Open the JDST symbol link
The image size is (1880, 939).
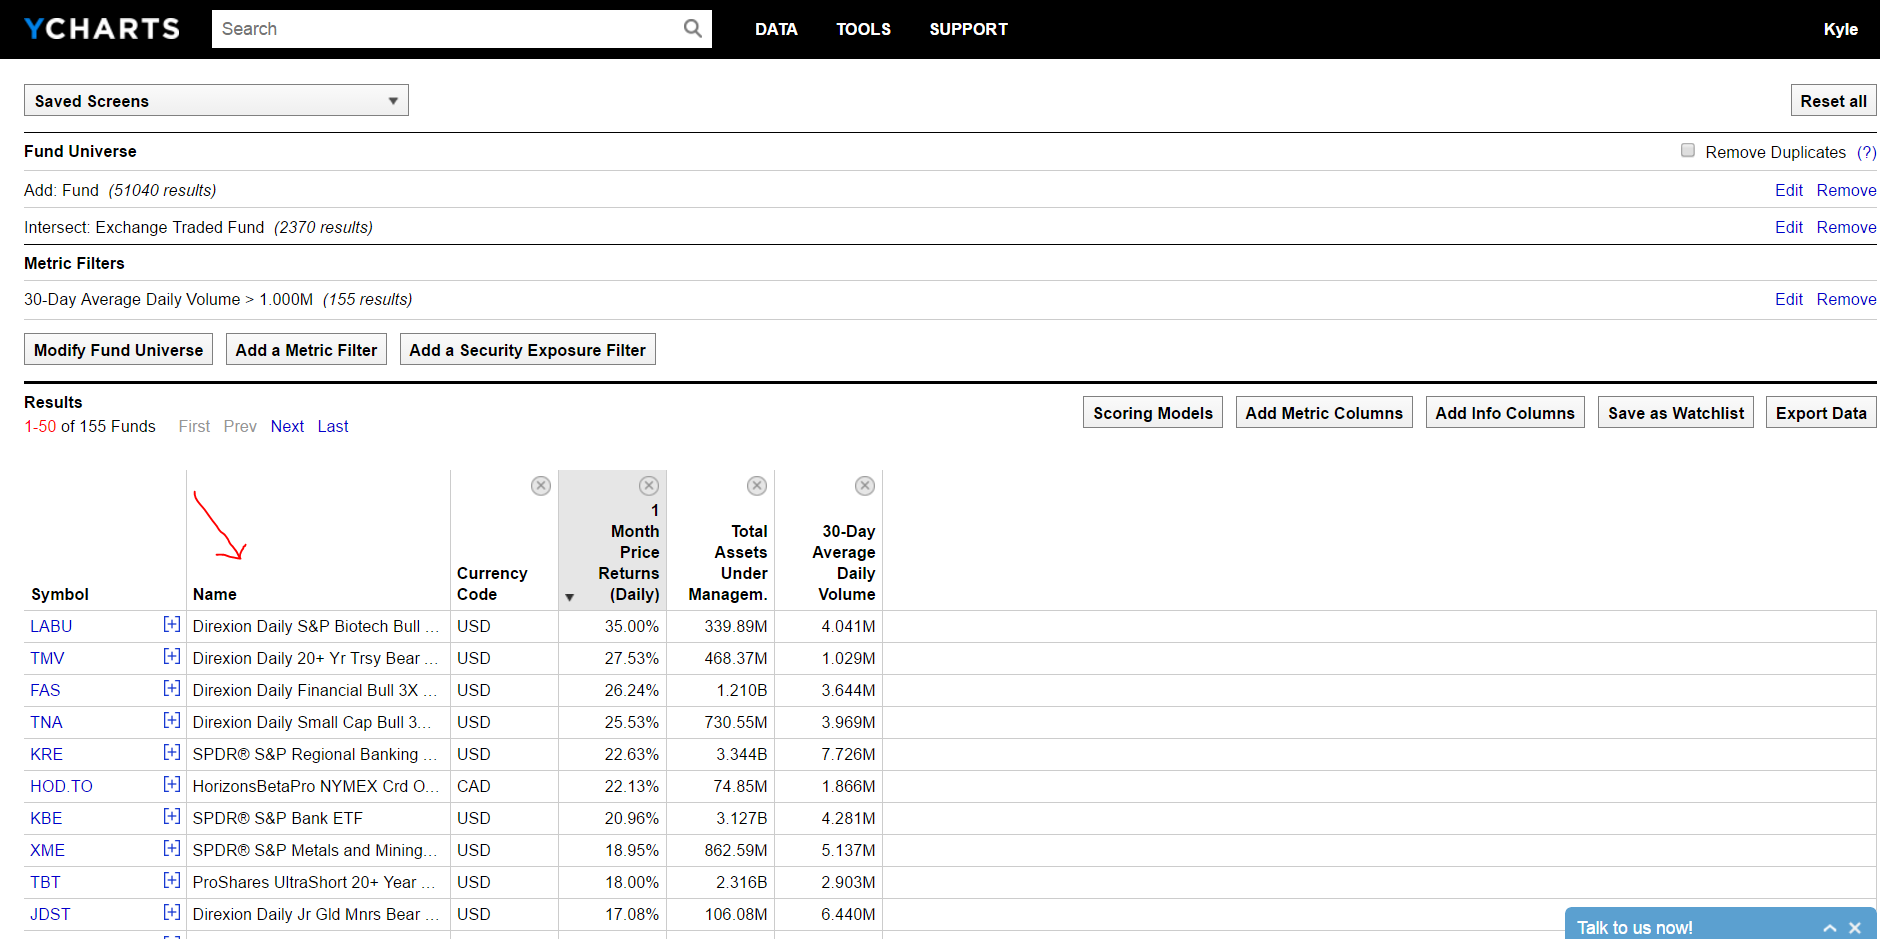tap(50, 914)
